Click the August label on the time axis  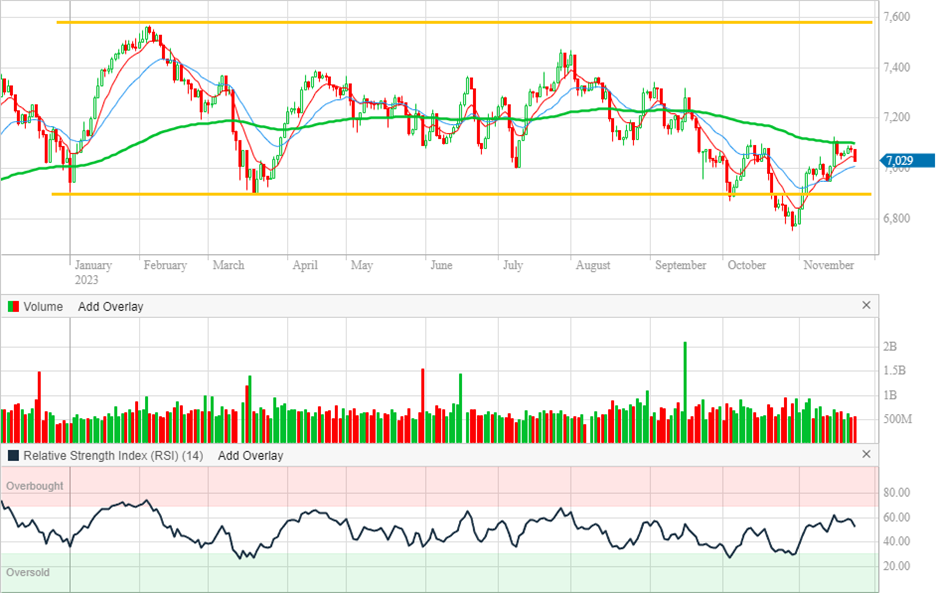coord(593,266)
